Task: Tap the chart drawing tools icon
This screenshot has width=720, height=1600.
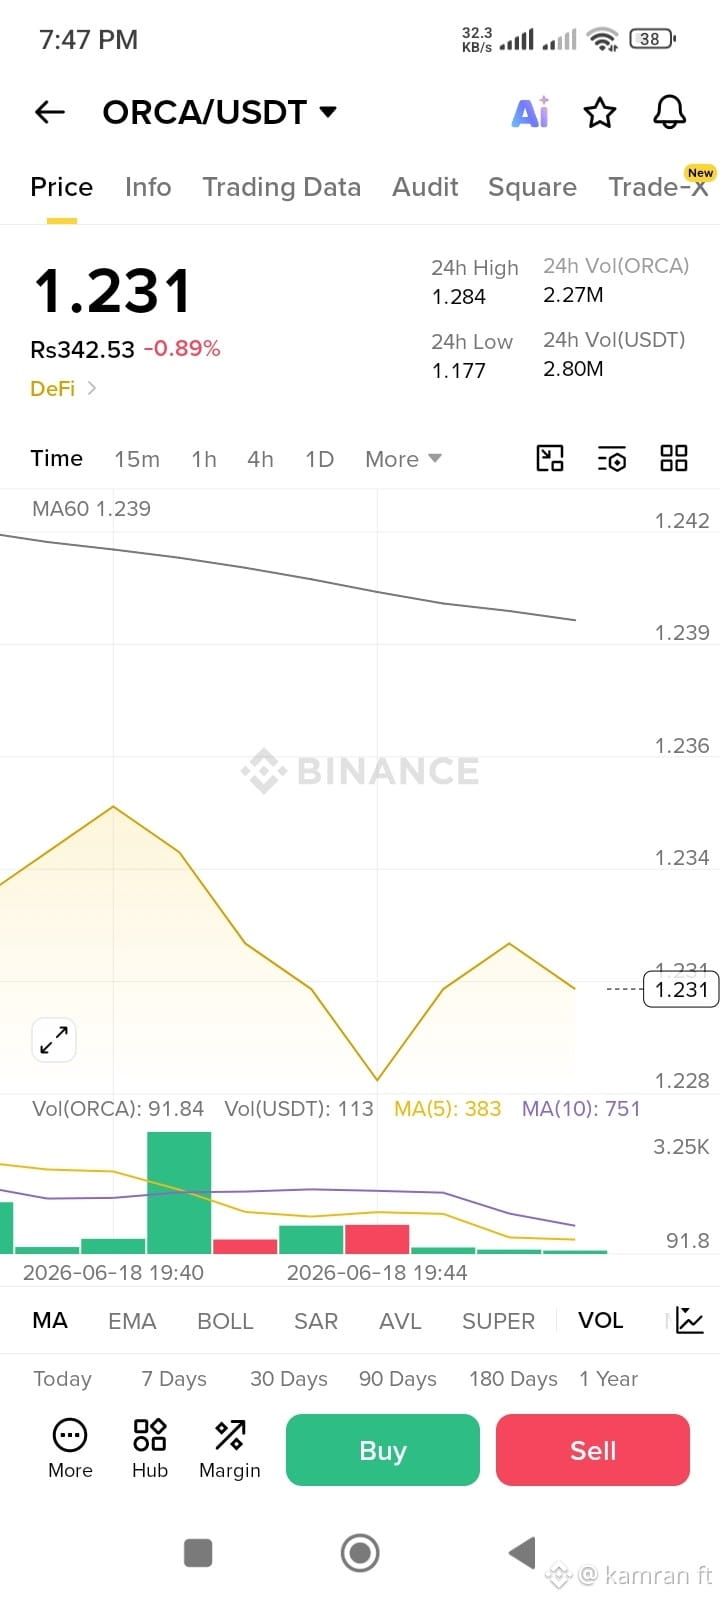Action: [550, 458]
